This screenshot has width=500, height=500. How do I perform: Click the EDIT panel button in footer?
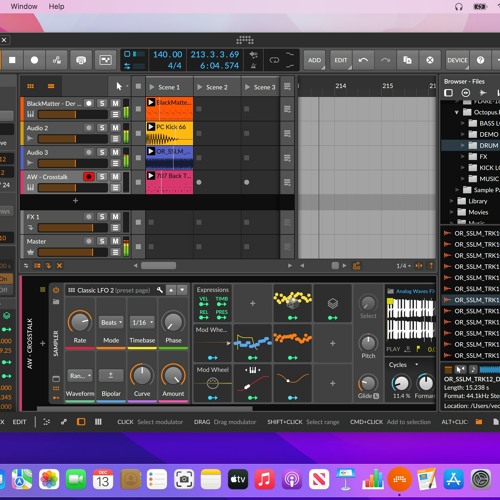pyautogui.click(x=19, y=422)
